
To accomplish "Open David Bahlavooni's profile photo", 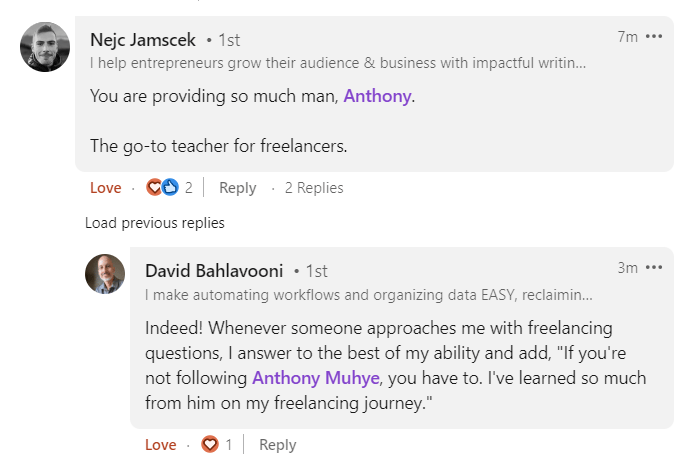I will (105, 274).
